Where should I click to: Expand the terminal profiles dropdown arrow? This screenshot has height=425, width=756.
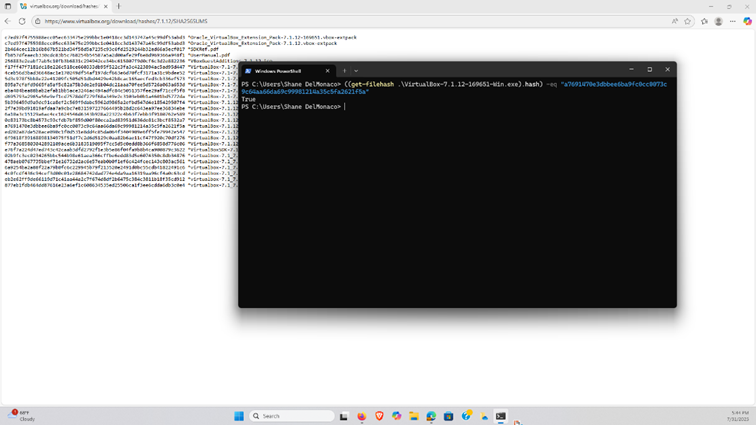point(356,71)
